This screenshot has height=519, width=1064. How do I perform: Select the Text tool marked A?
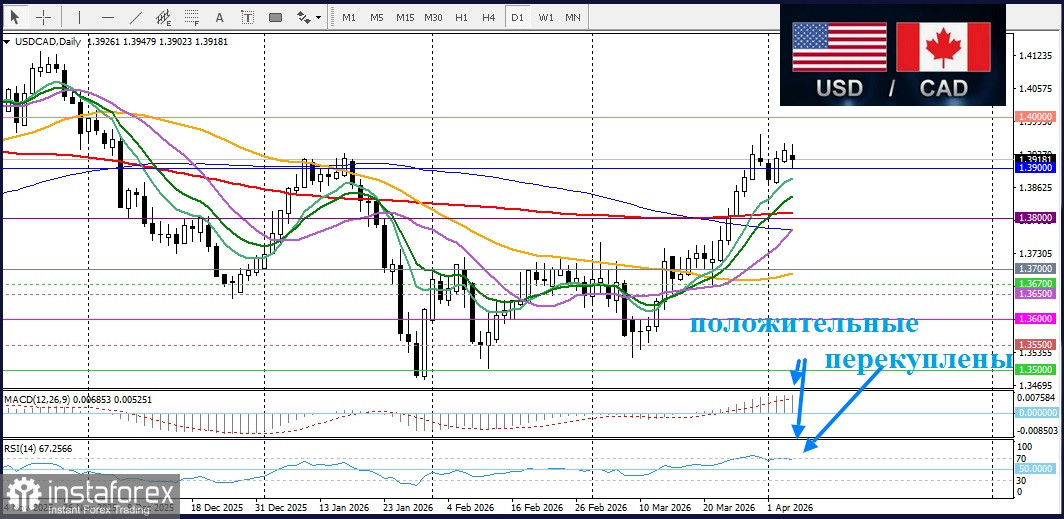[219, 17]
